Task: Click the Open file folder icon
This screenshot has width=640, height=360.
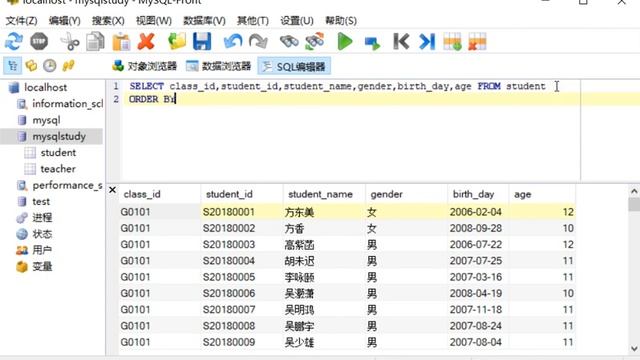Action: pyautogui.click(x=177, y=42)
